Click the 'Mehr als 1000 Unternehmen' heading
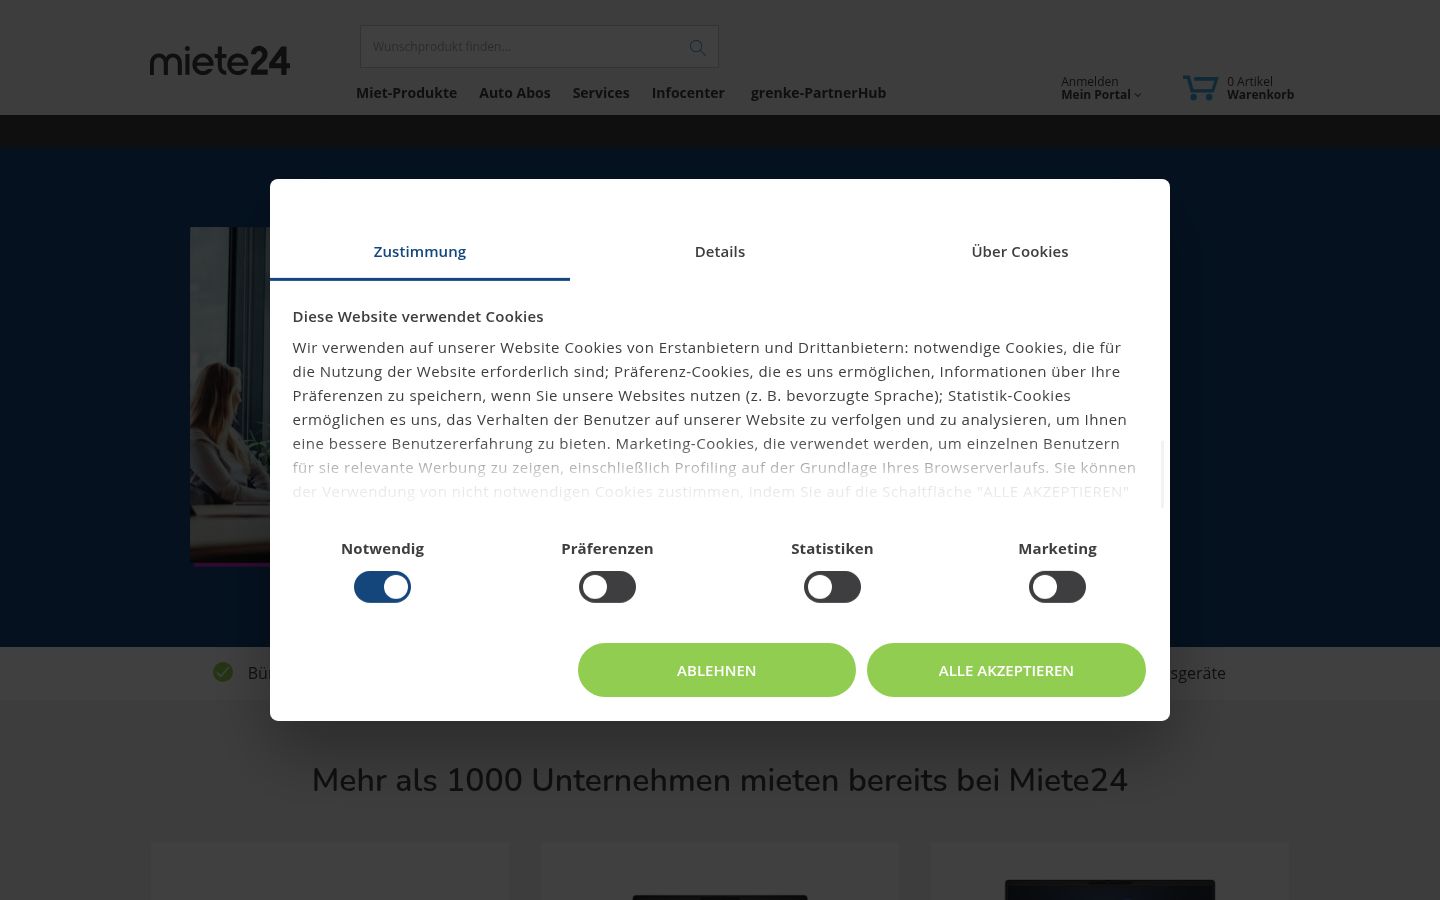The height and width of the screenshot is (900, 1440). click(720, 780)
